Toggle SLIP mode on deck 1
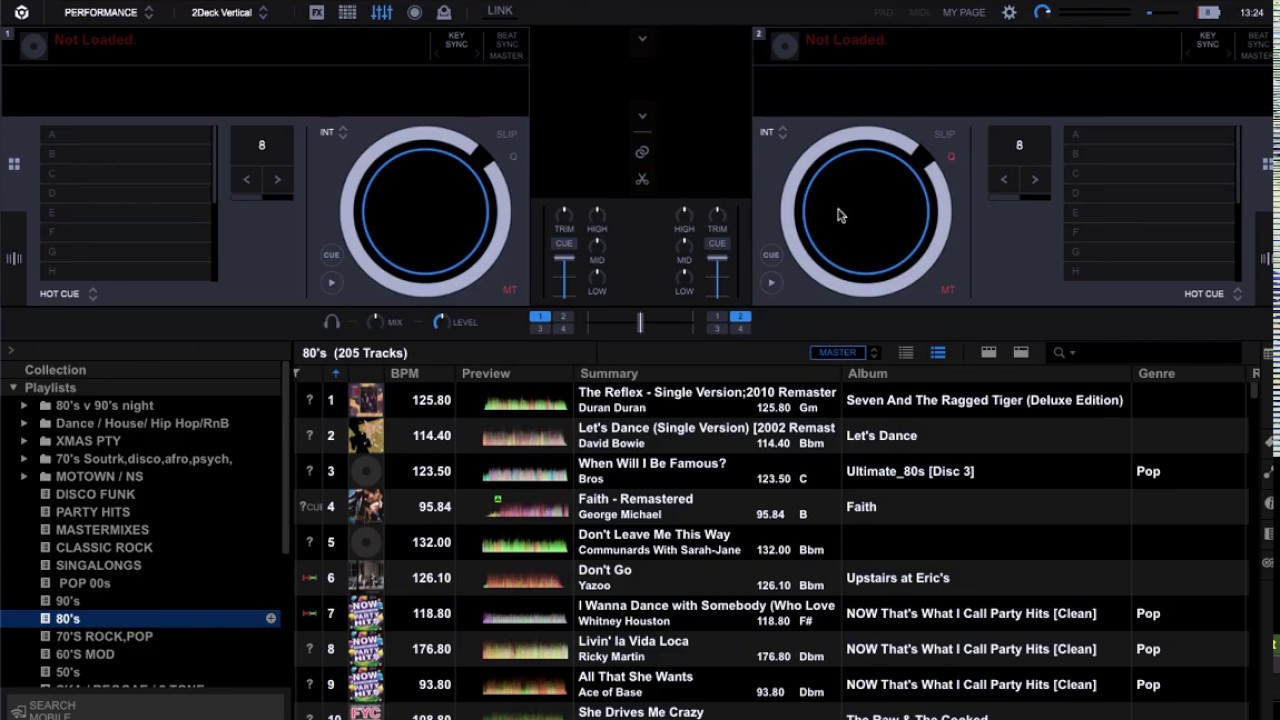Screen dimensions: 1280x720 pos(506,134)
